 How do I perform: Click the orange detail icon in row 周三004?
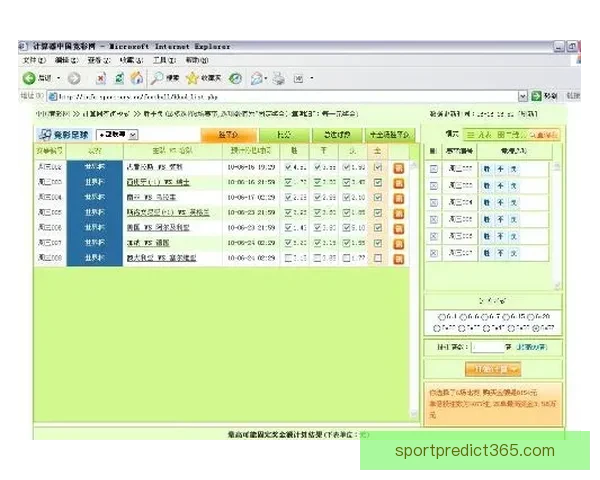pyautogui.click(x=399, y=198)
